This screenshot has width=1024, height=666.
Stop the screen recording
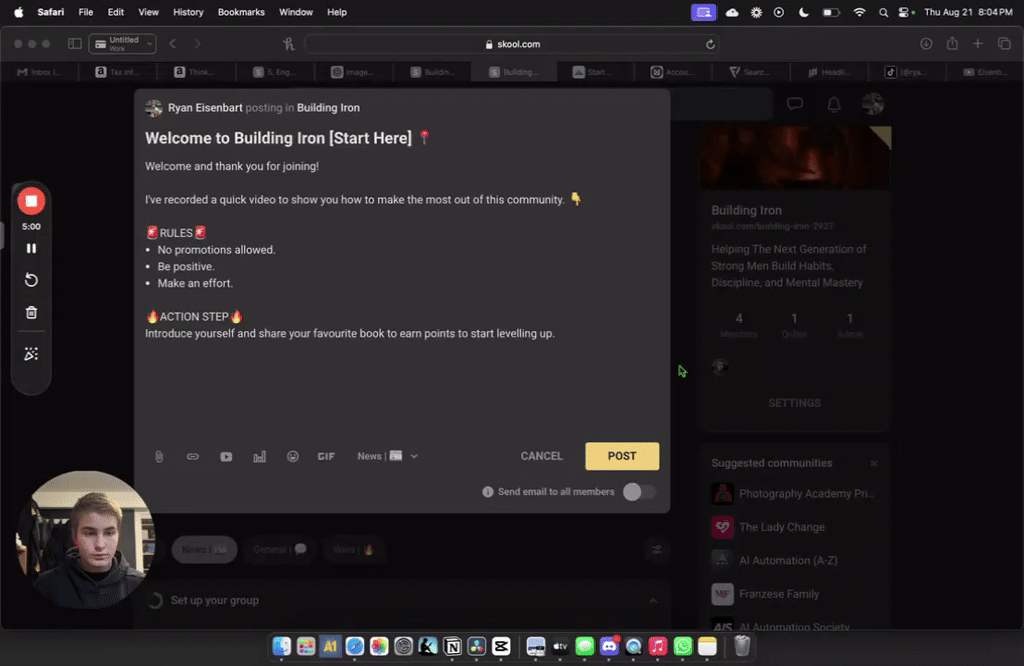[x=31, y=201]
